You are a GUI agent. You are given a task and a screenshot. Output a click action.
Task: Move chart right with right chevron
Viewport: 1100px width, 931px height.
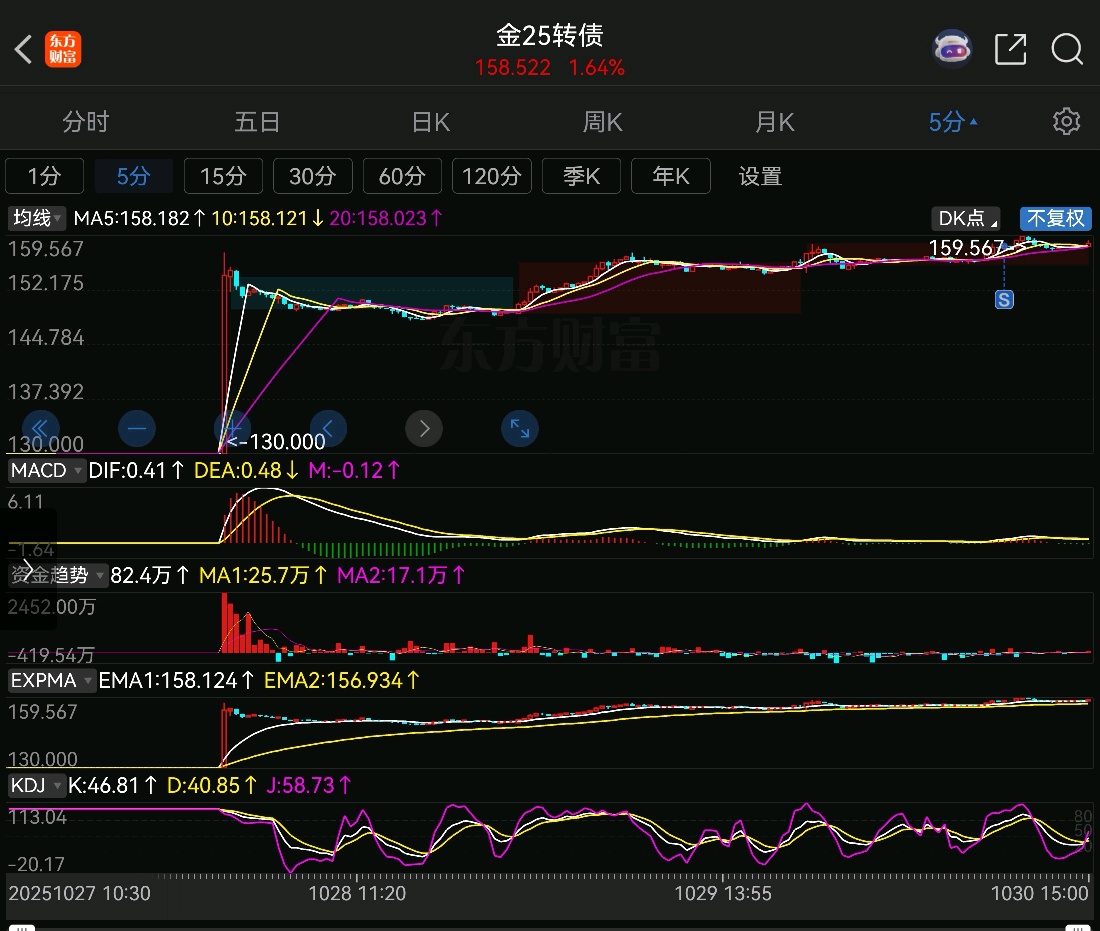click(424, 428)
